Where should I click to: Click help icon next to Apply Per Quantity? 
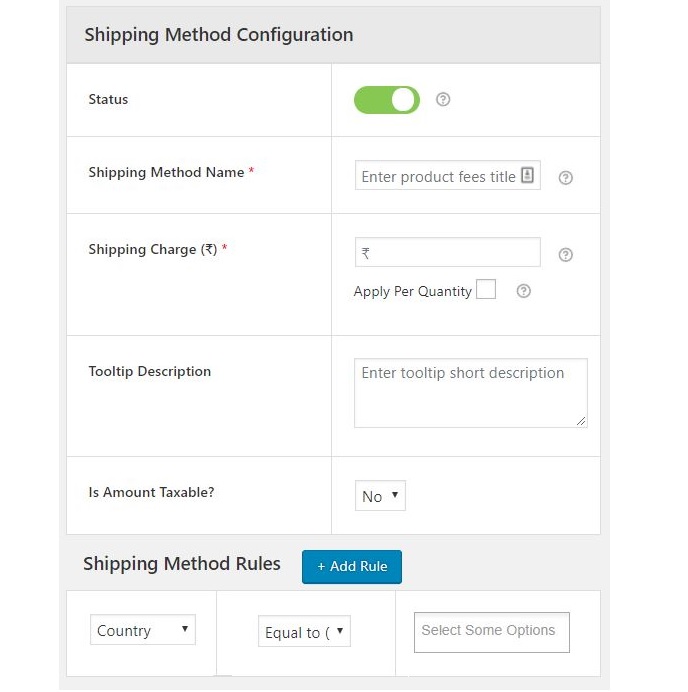click(x=523, y=291)
